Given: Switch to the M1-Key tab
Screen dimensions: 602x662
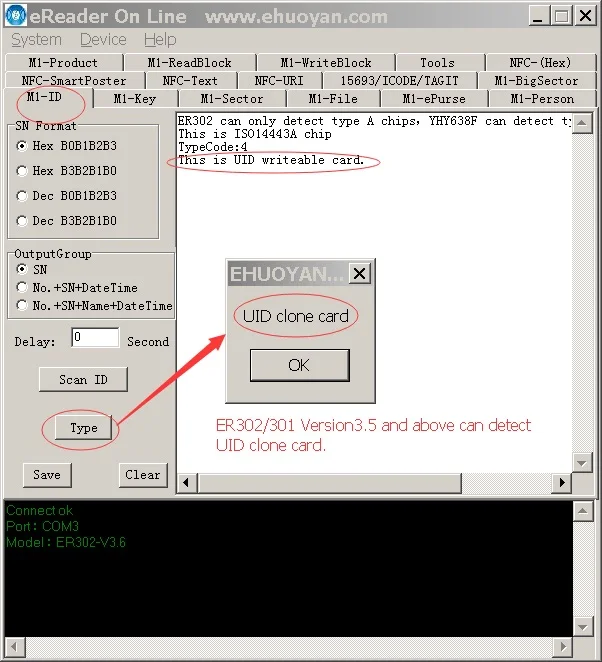Looking at the screenshot, I should [135, 99].
